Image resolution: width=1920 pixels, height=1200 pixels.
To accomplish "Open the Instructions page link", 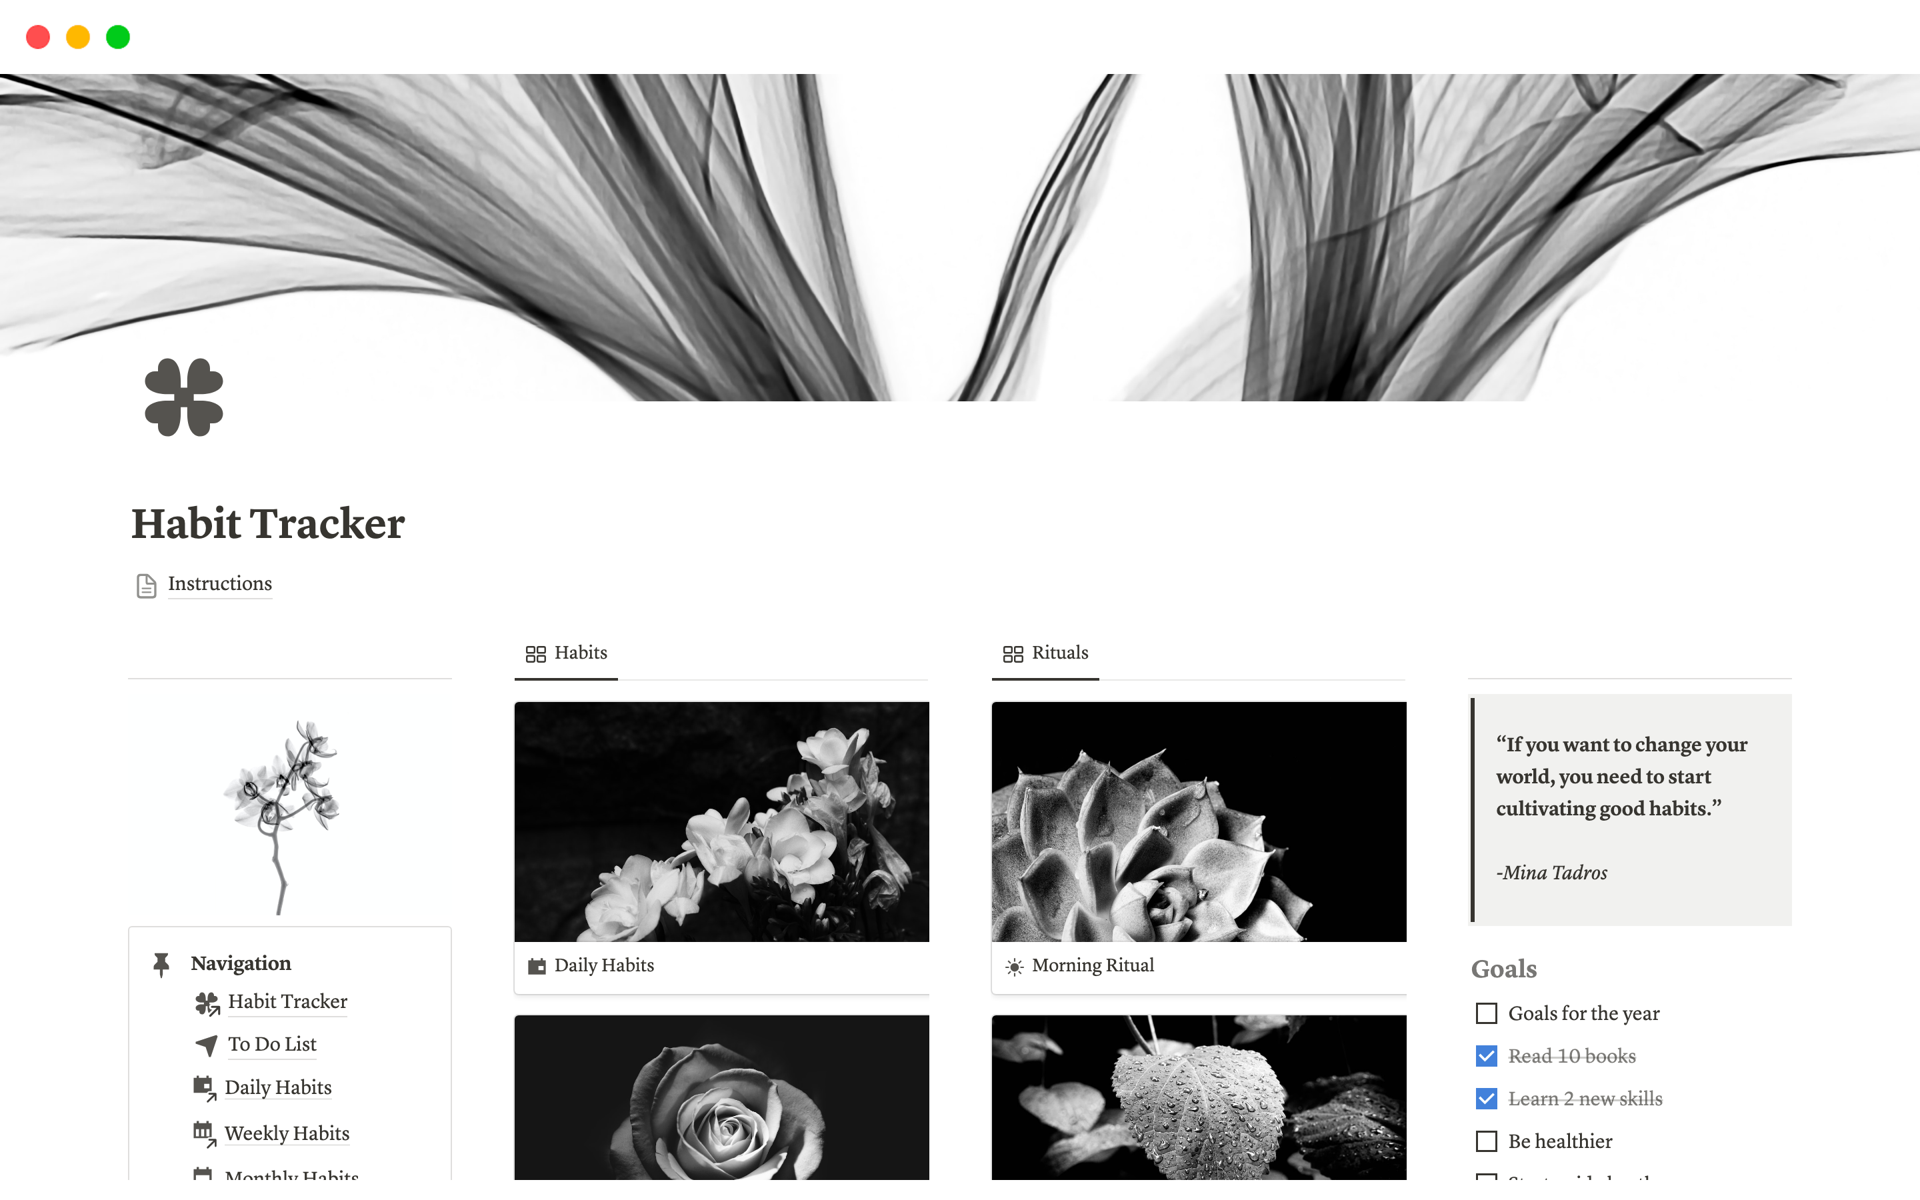I will pos(220,582).
